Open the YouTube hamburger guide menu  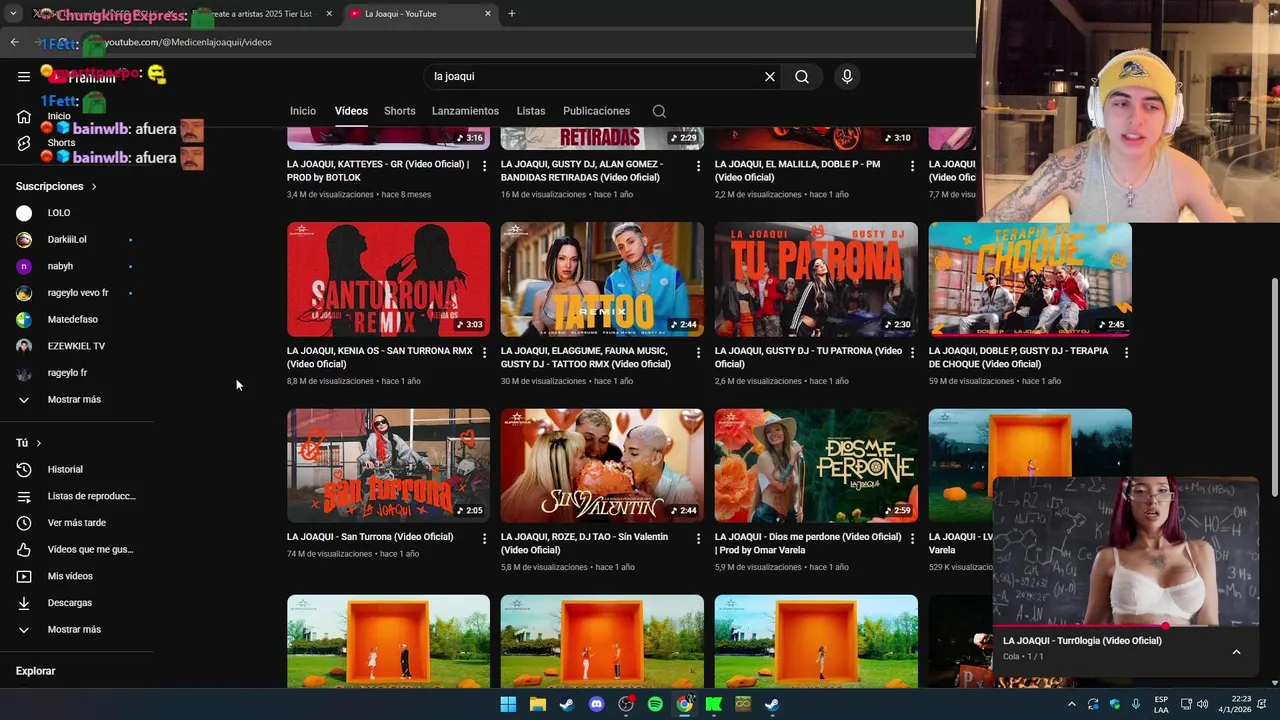click(x=24, y=76)
